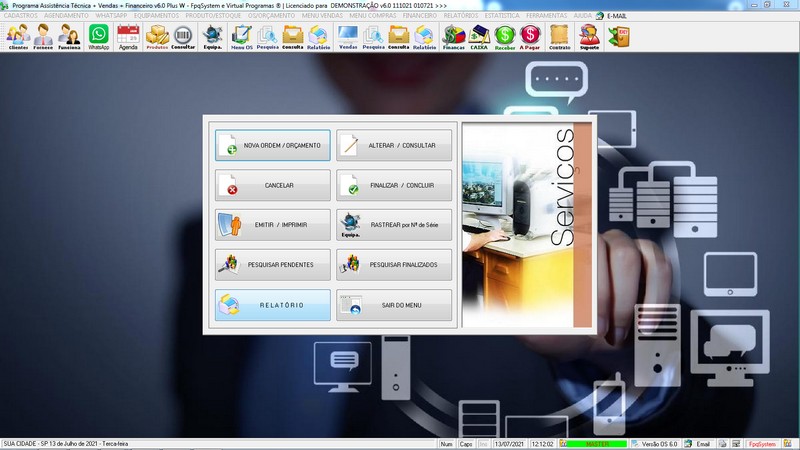The height and width of the screenshot is (450, 800).
Task: Click the Consultar barcode icon
Action: 183,37
